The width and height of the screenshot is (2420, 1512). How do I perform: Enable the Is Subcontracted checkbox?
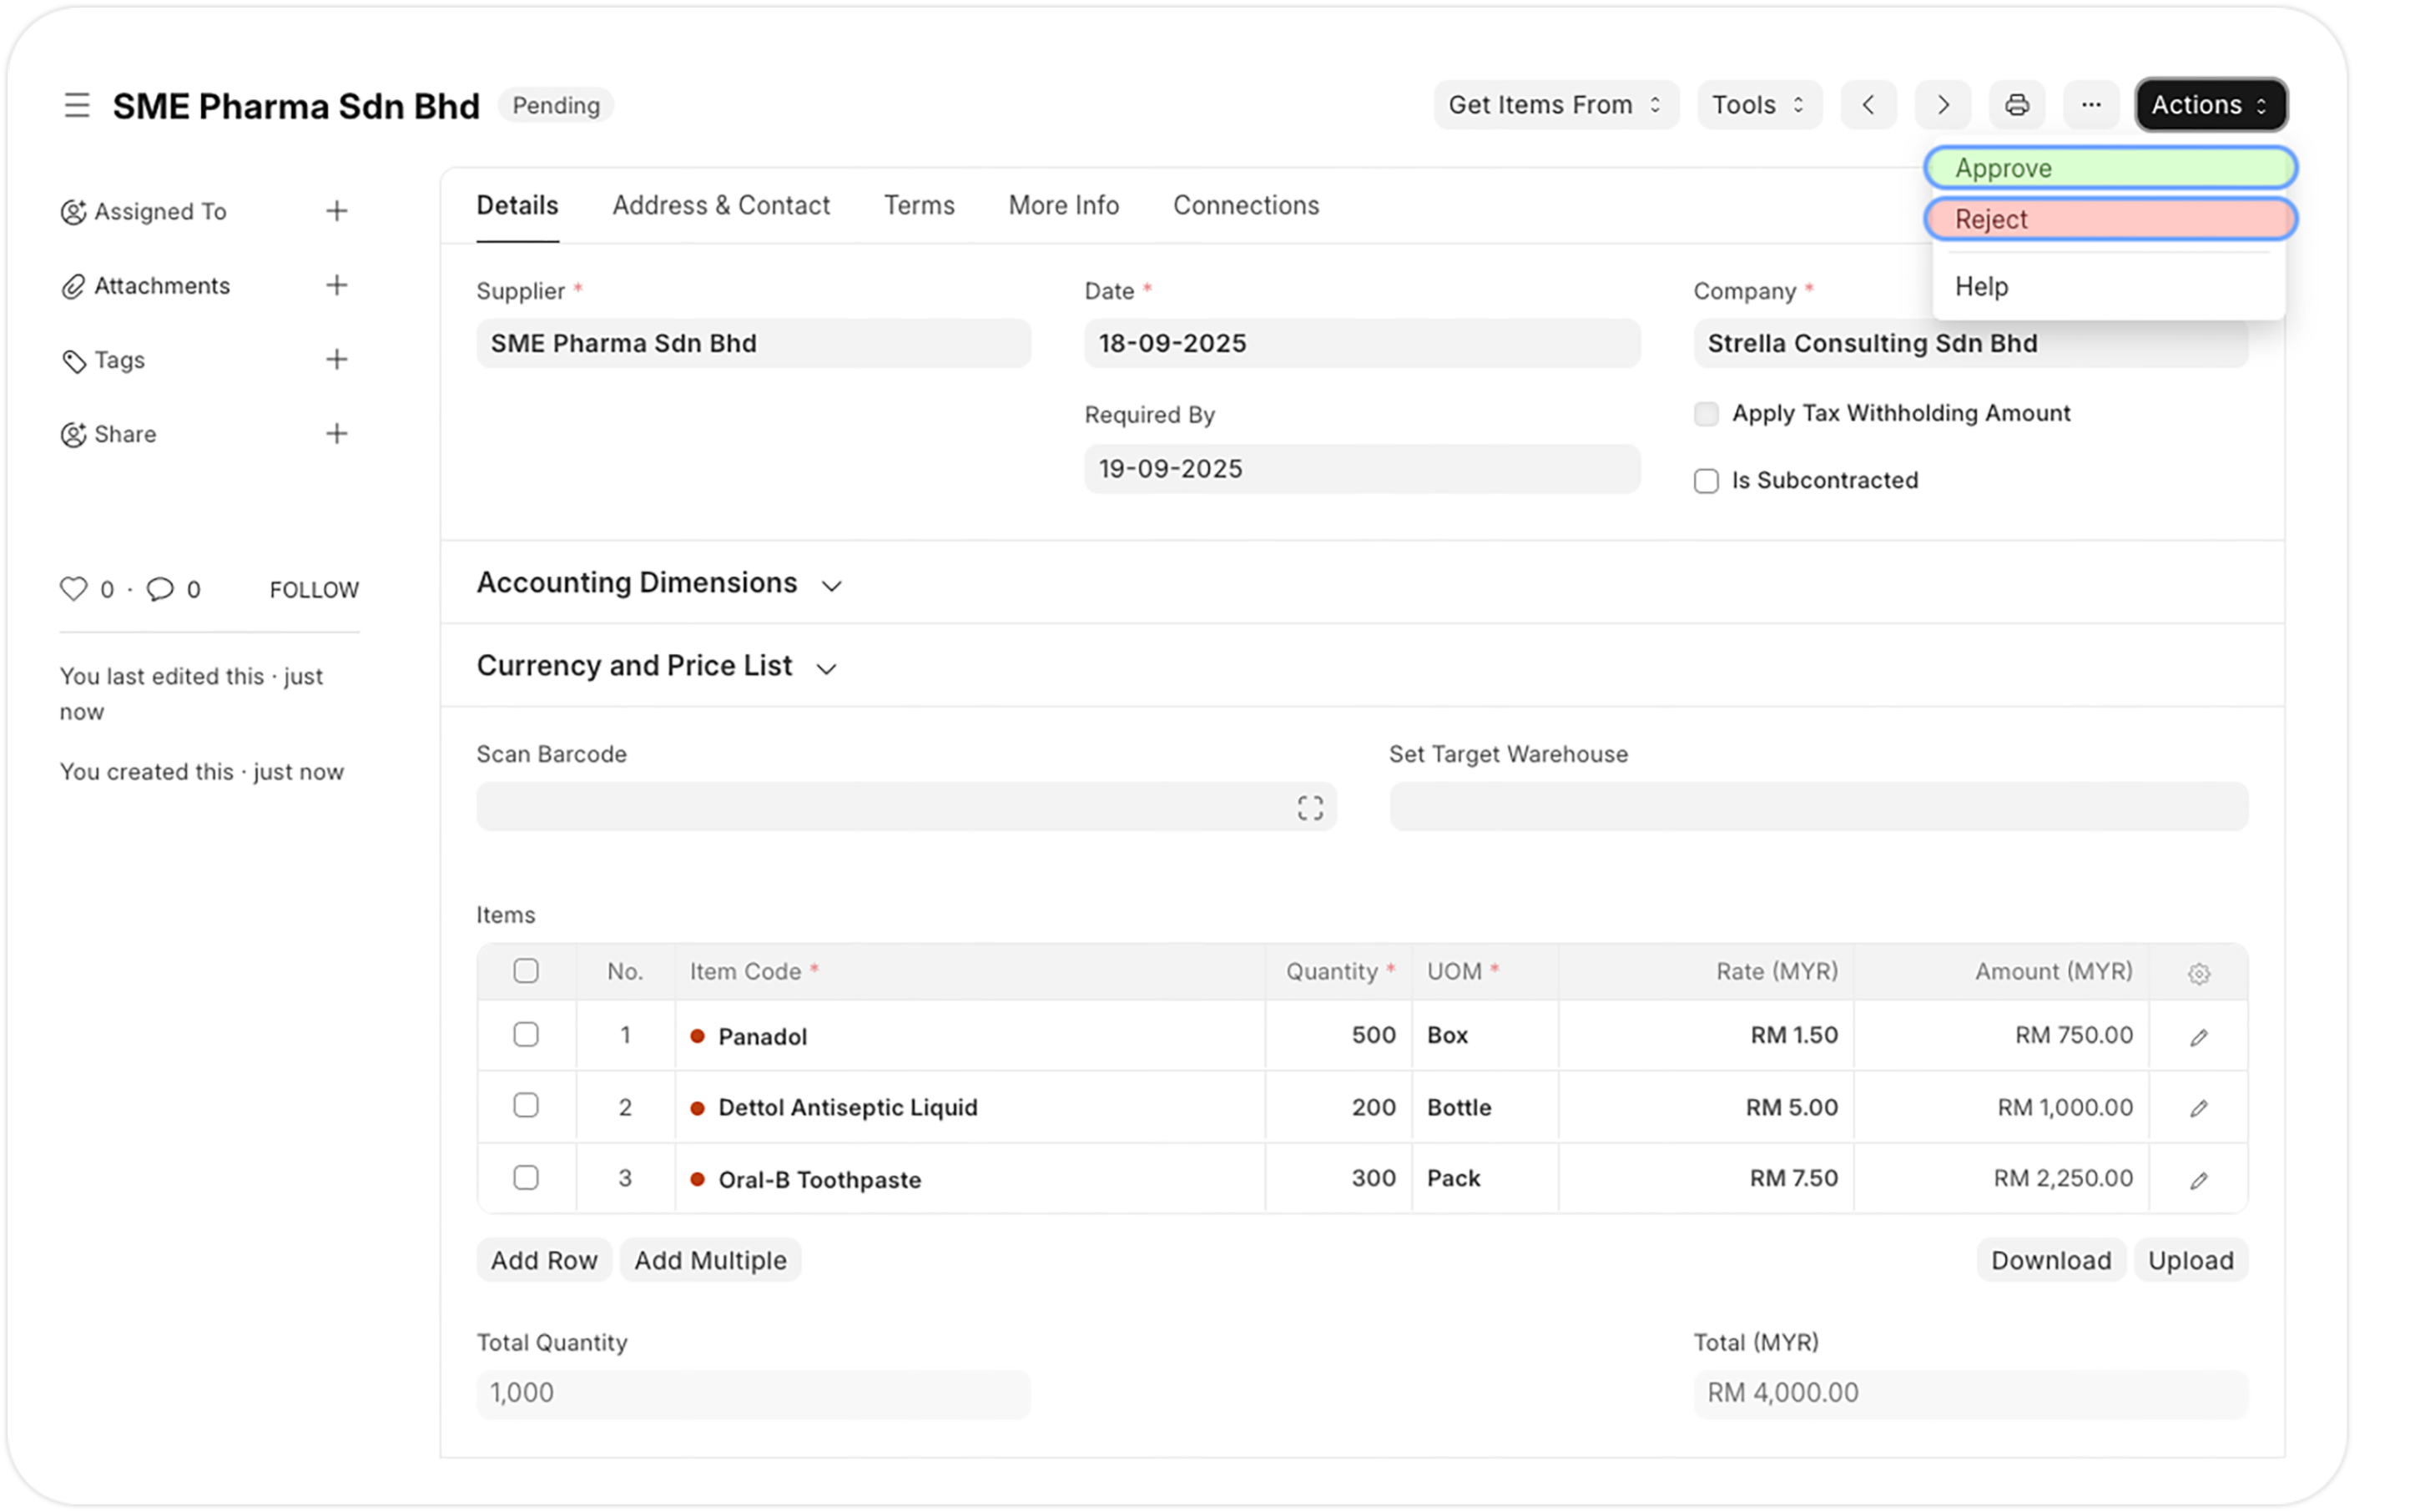pos(1706,481)
